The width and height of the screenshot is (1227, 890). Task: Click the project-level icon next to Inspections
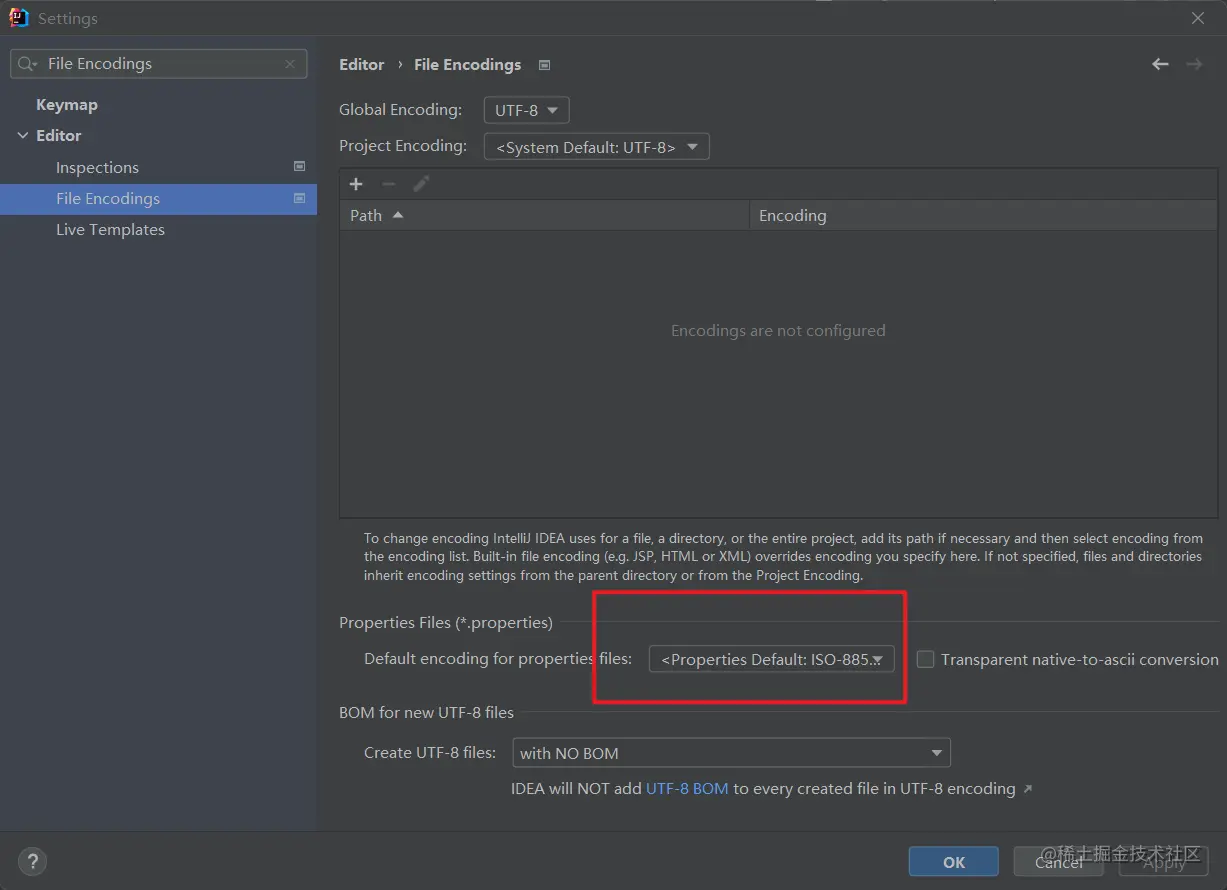click(x=299, y=166)
